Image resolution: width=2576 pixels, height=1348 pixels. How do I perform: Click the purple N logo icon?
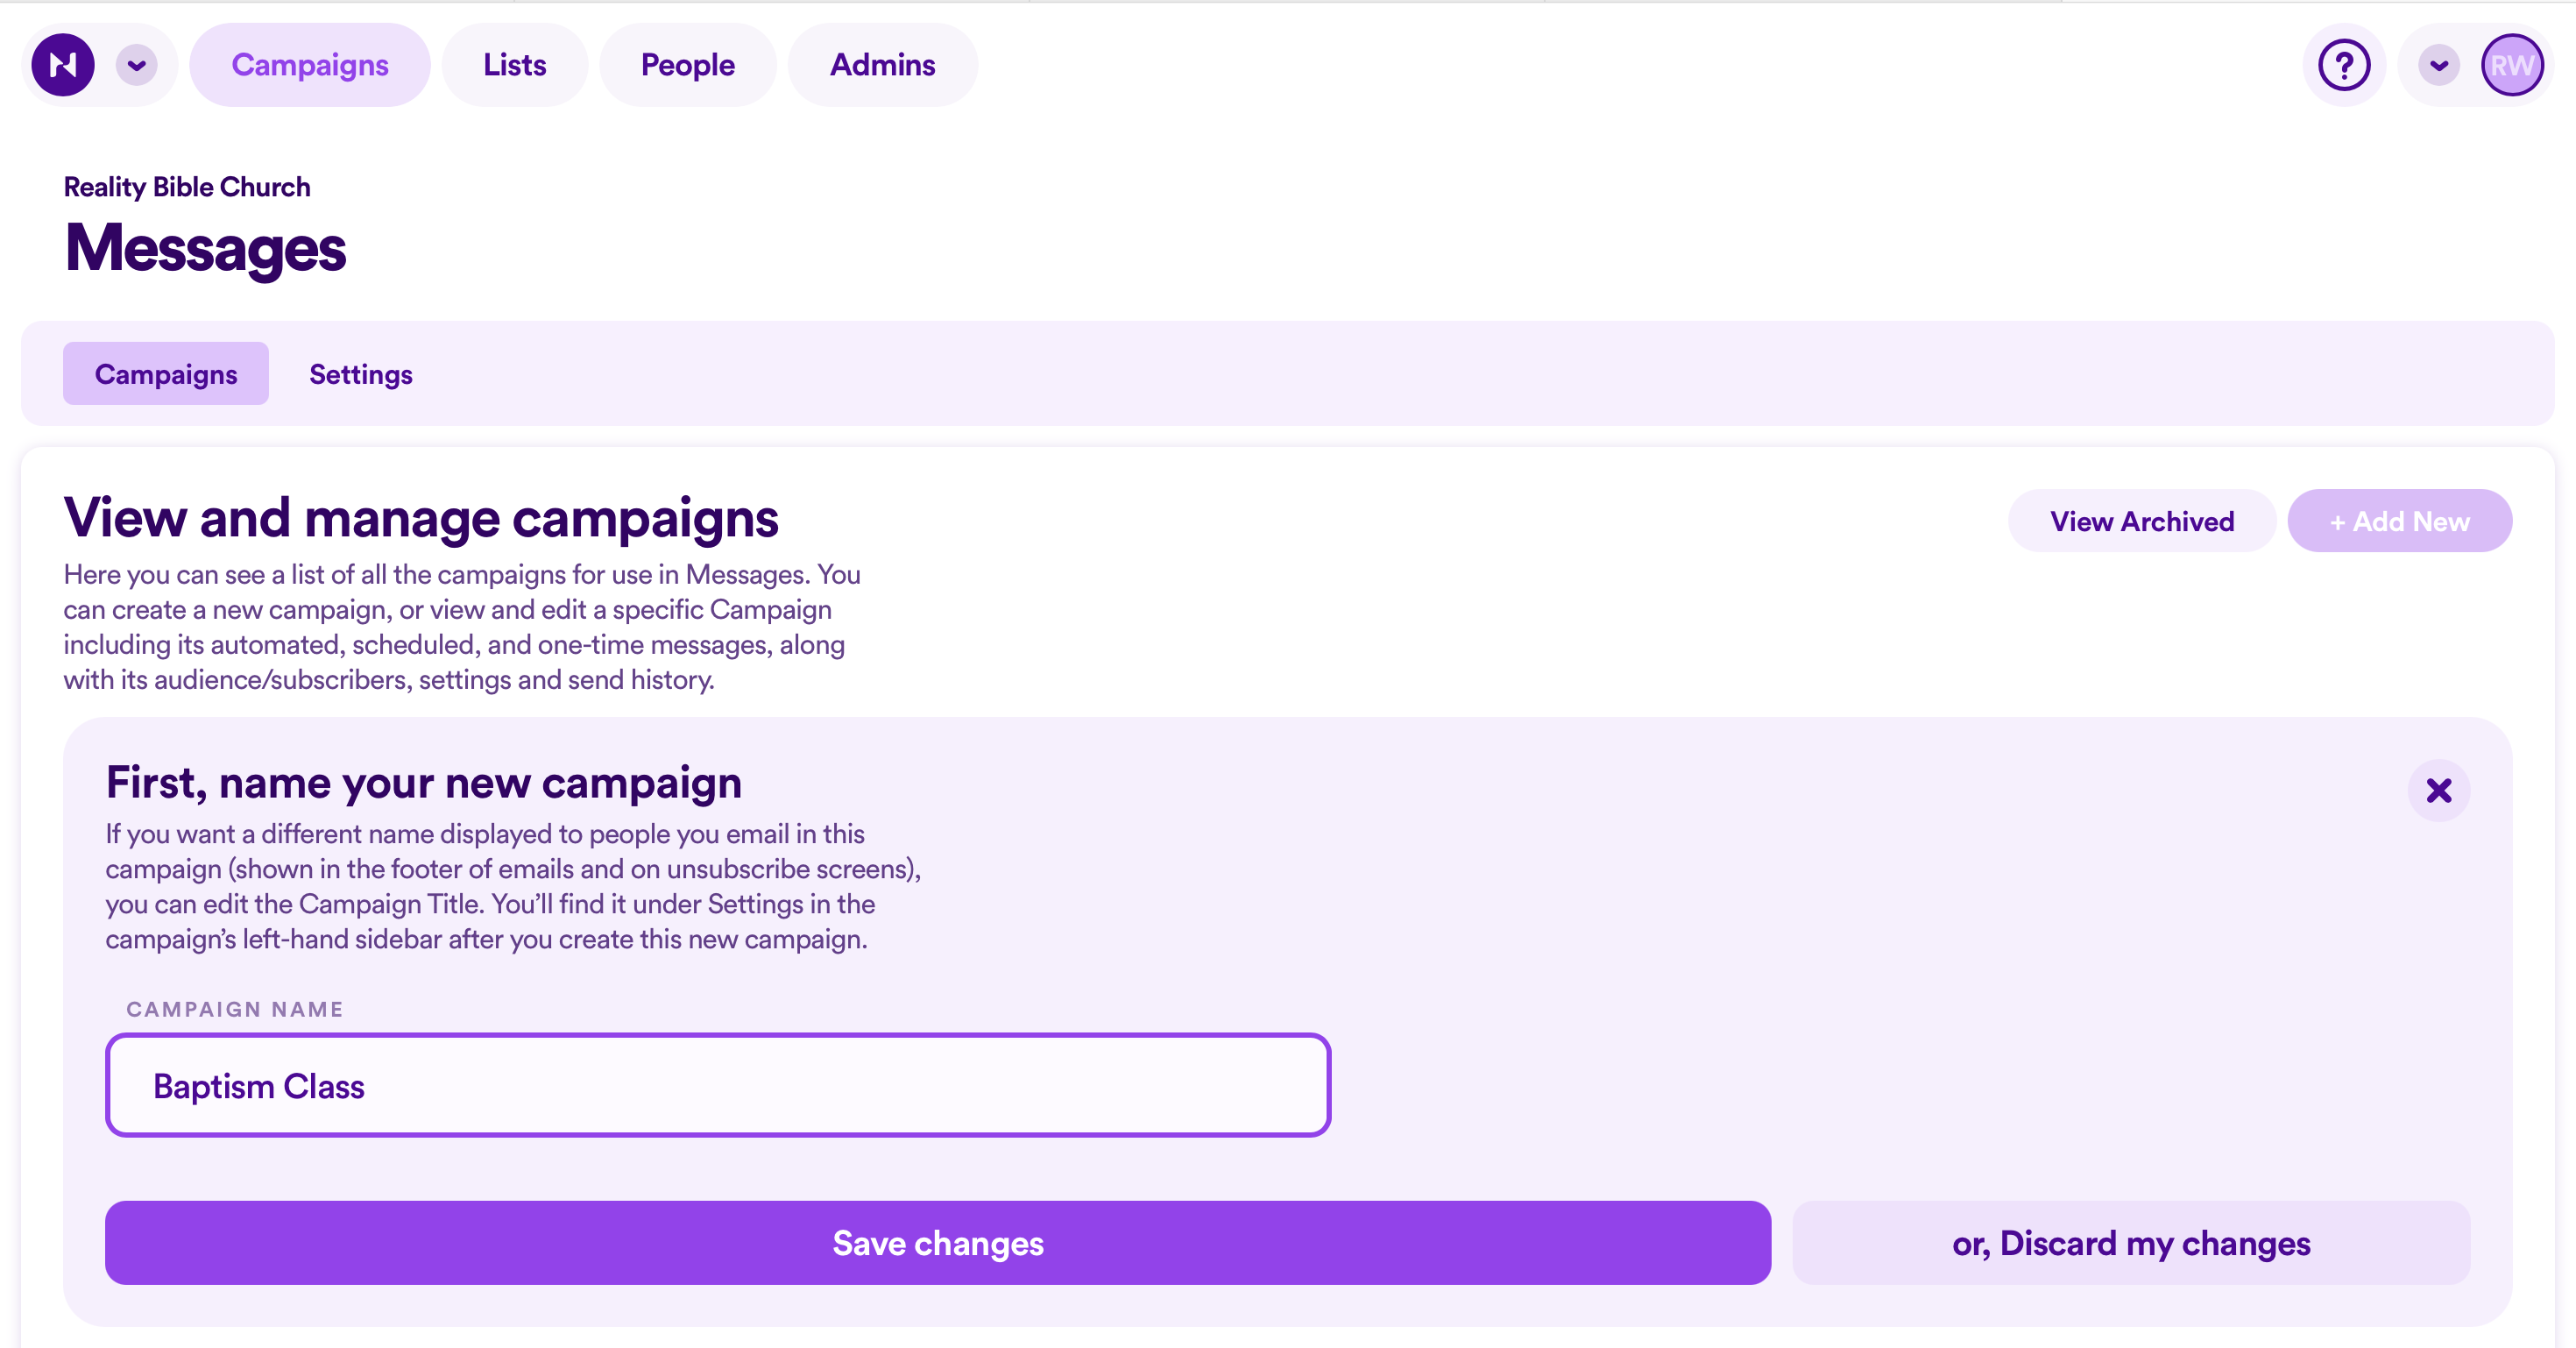(63, 65)
